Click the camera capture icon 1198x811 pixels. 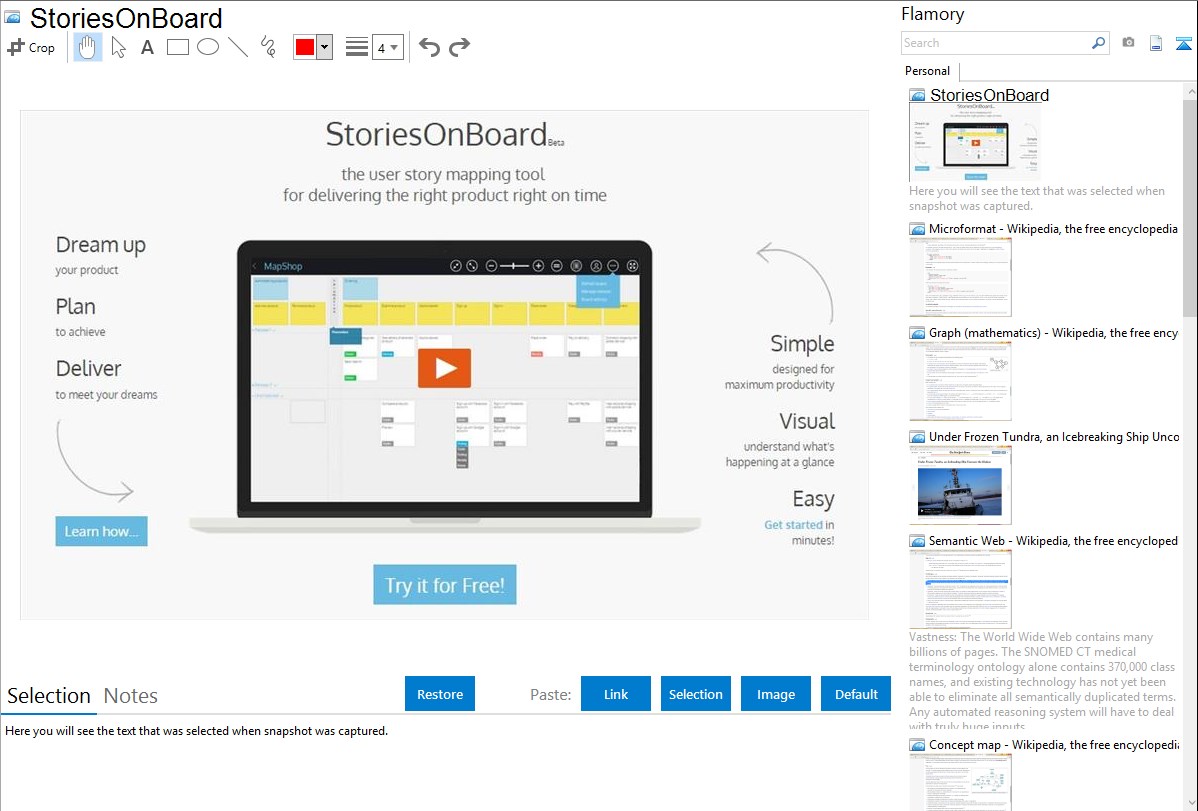click(x=1128, y=43)
